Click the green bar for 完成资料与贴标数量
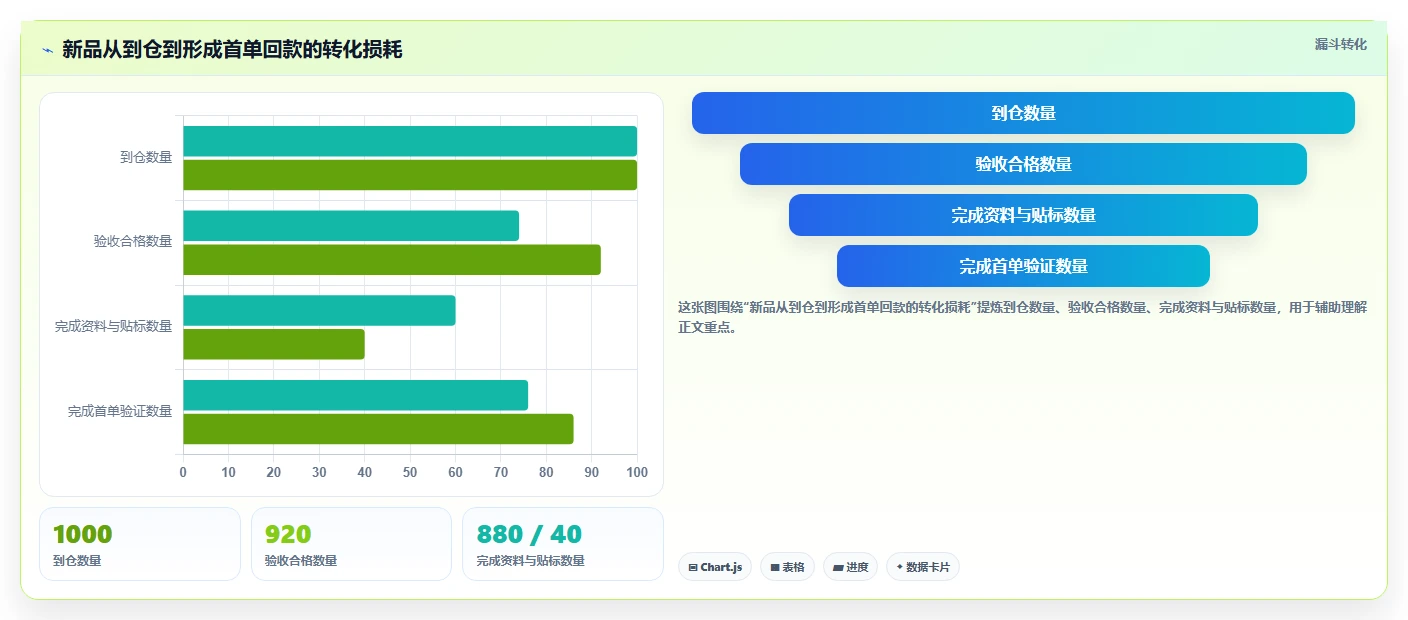Image resolution: width=1408 pixels, height=620 pixels. click(x=274, y=344)
